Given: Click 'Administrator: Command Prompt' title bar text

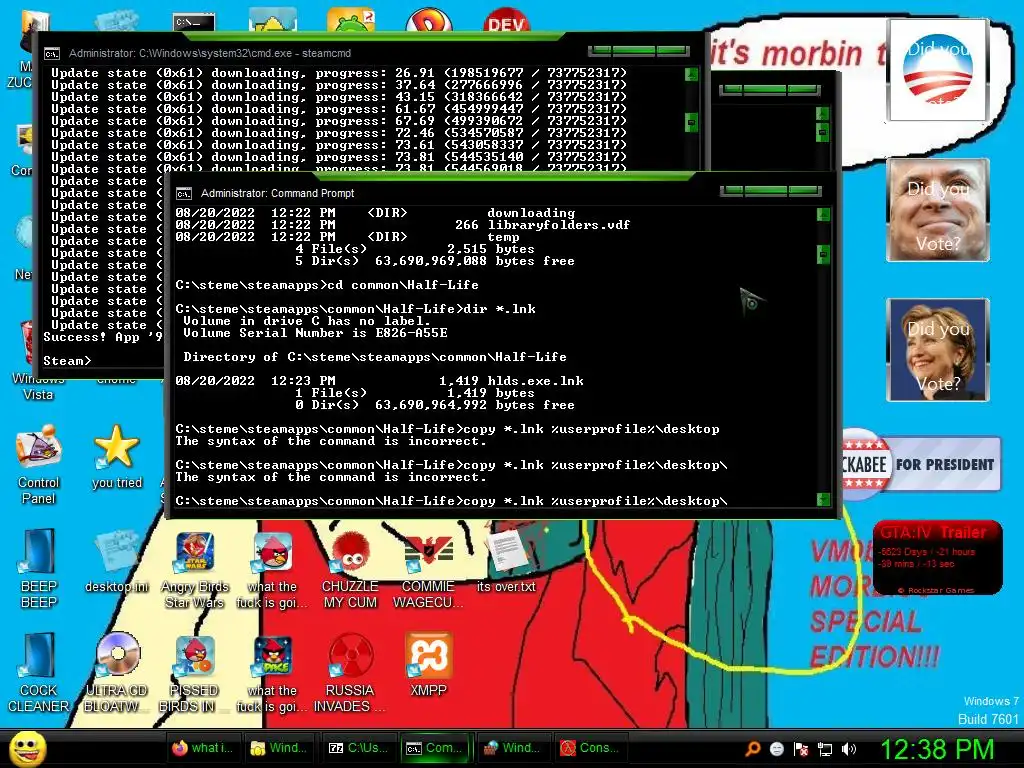Looking at the screenshot, I should [x=278, y=193].
